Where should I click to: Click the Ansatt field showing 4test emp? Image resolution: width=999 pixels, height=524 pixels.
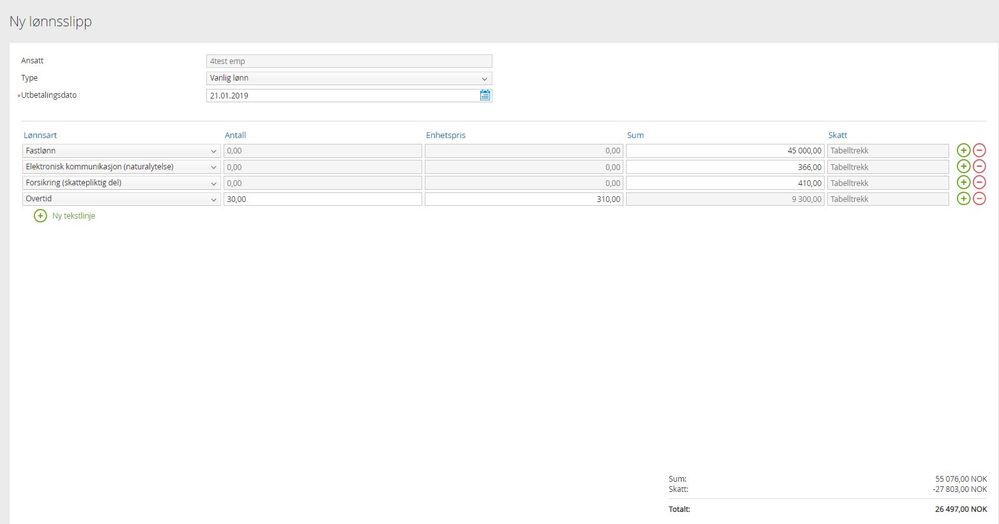349,61
